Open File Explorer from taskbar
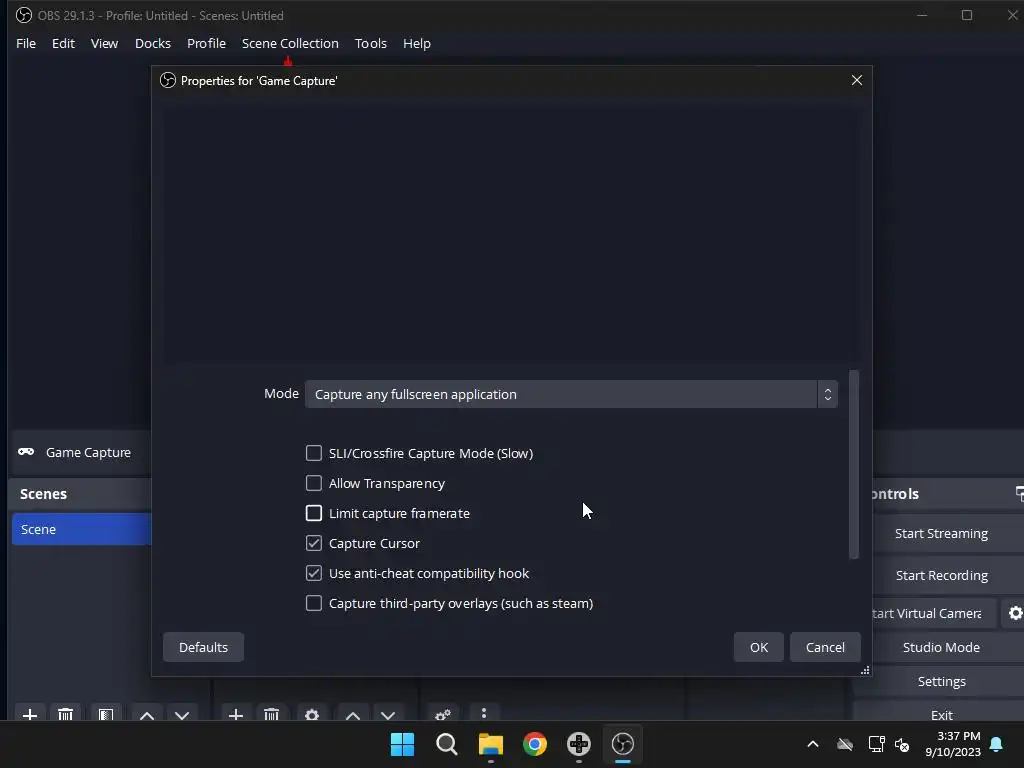Viewport: 1024px width, 768px height. [x=490, y=744]
